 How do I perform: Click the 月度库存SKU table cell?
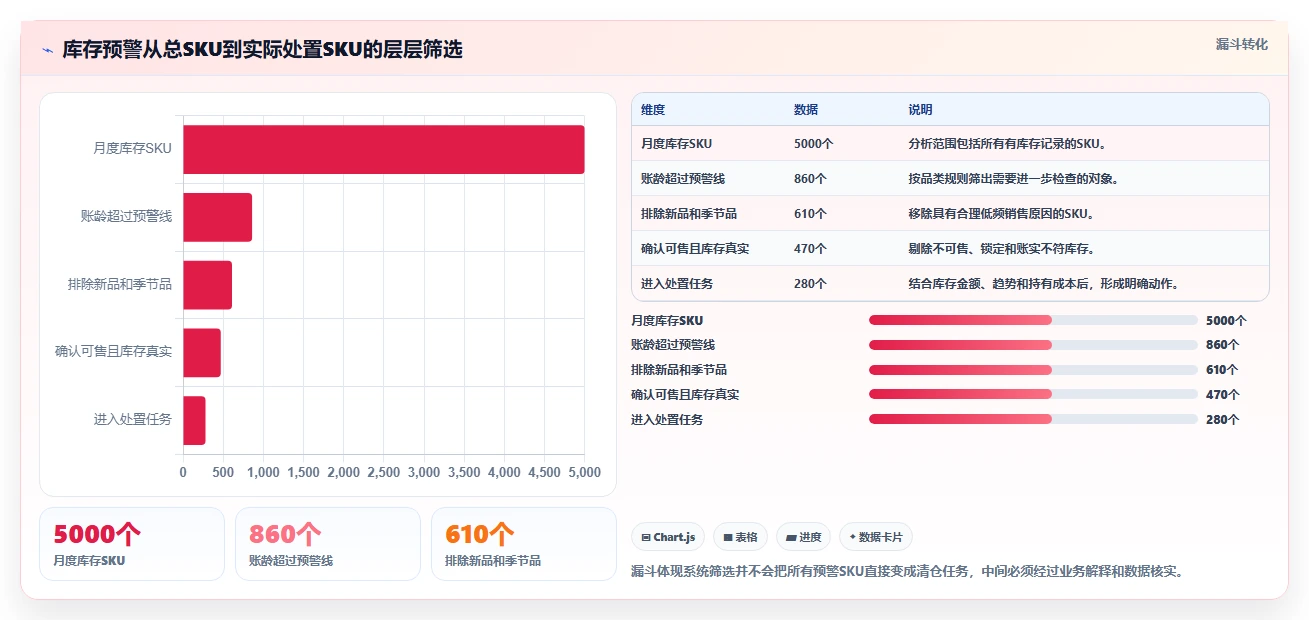click(676, 143)
